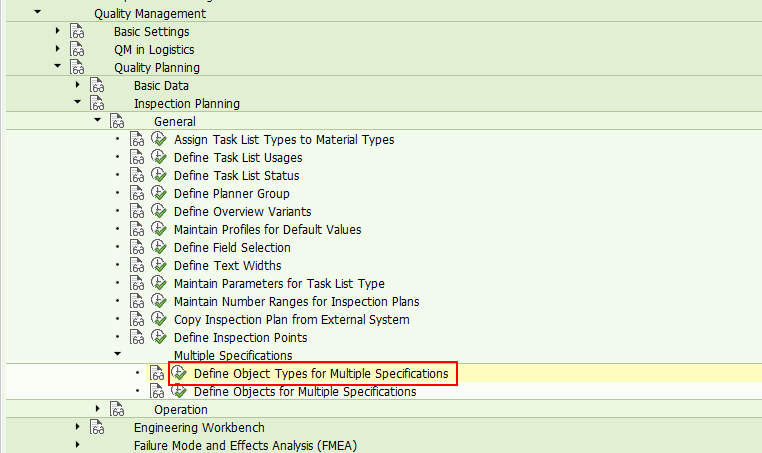Image resolution: width=762 pixels, height=453 pixels.
Task: Open Assign Task List Types to Material Types
Action: click(284, 140)
